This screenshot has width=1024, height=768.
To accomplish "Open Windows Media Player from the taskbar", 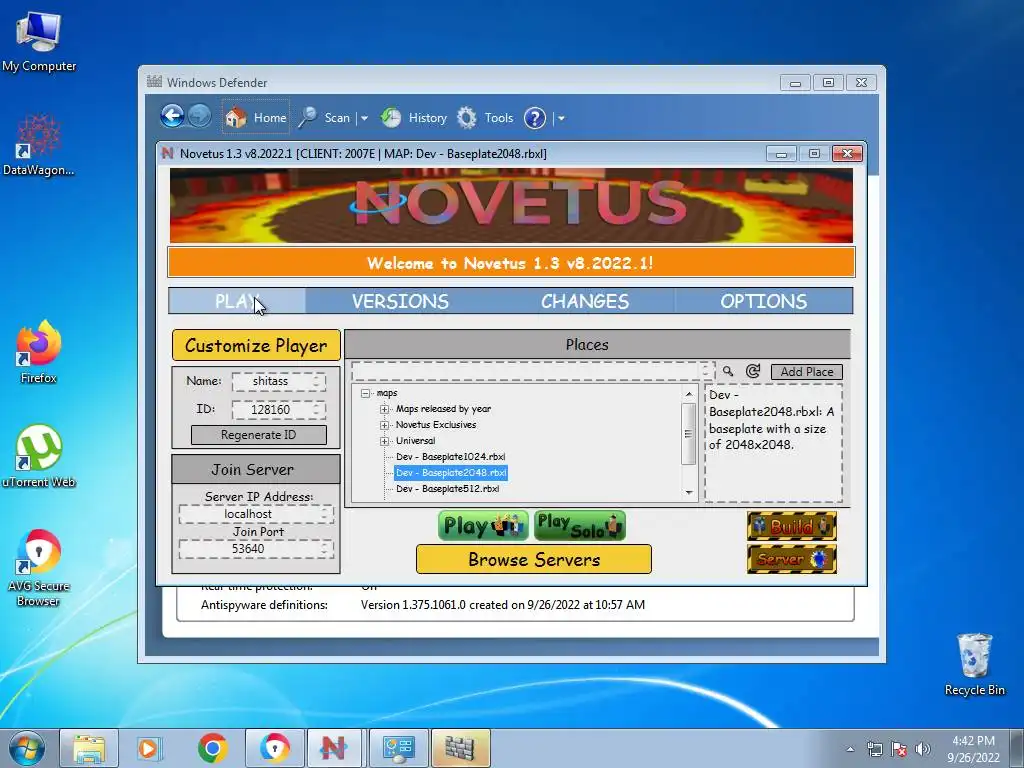I will tap(150, 748).
